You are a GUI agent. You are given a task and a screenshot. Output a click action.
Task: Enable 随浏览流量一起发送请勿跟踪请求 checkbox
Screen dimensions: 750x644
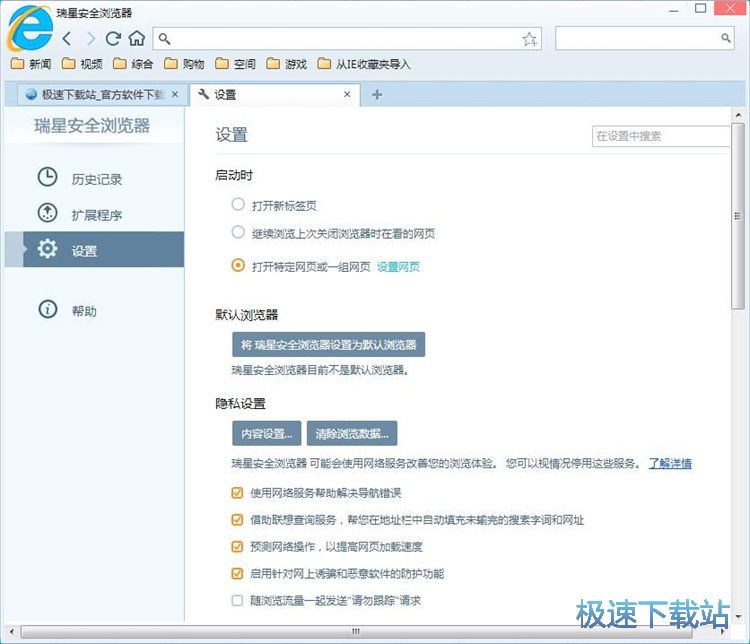pyautogui.click(x=237, y=600)
